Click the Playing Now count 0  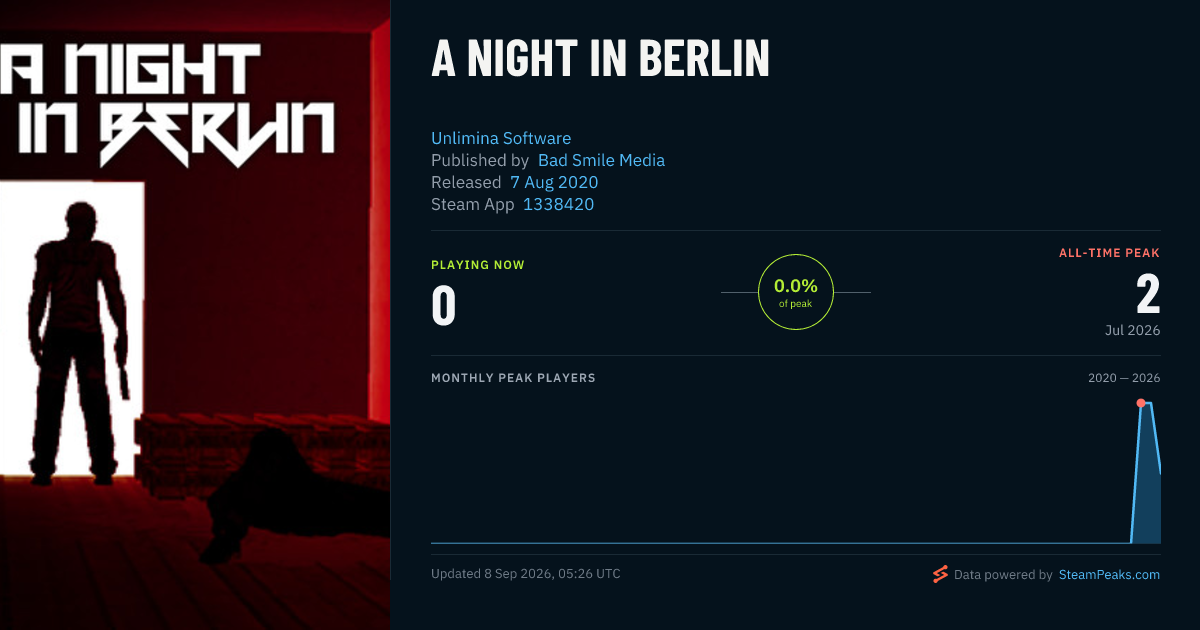(x=443, y=306)
